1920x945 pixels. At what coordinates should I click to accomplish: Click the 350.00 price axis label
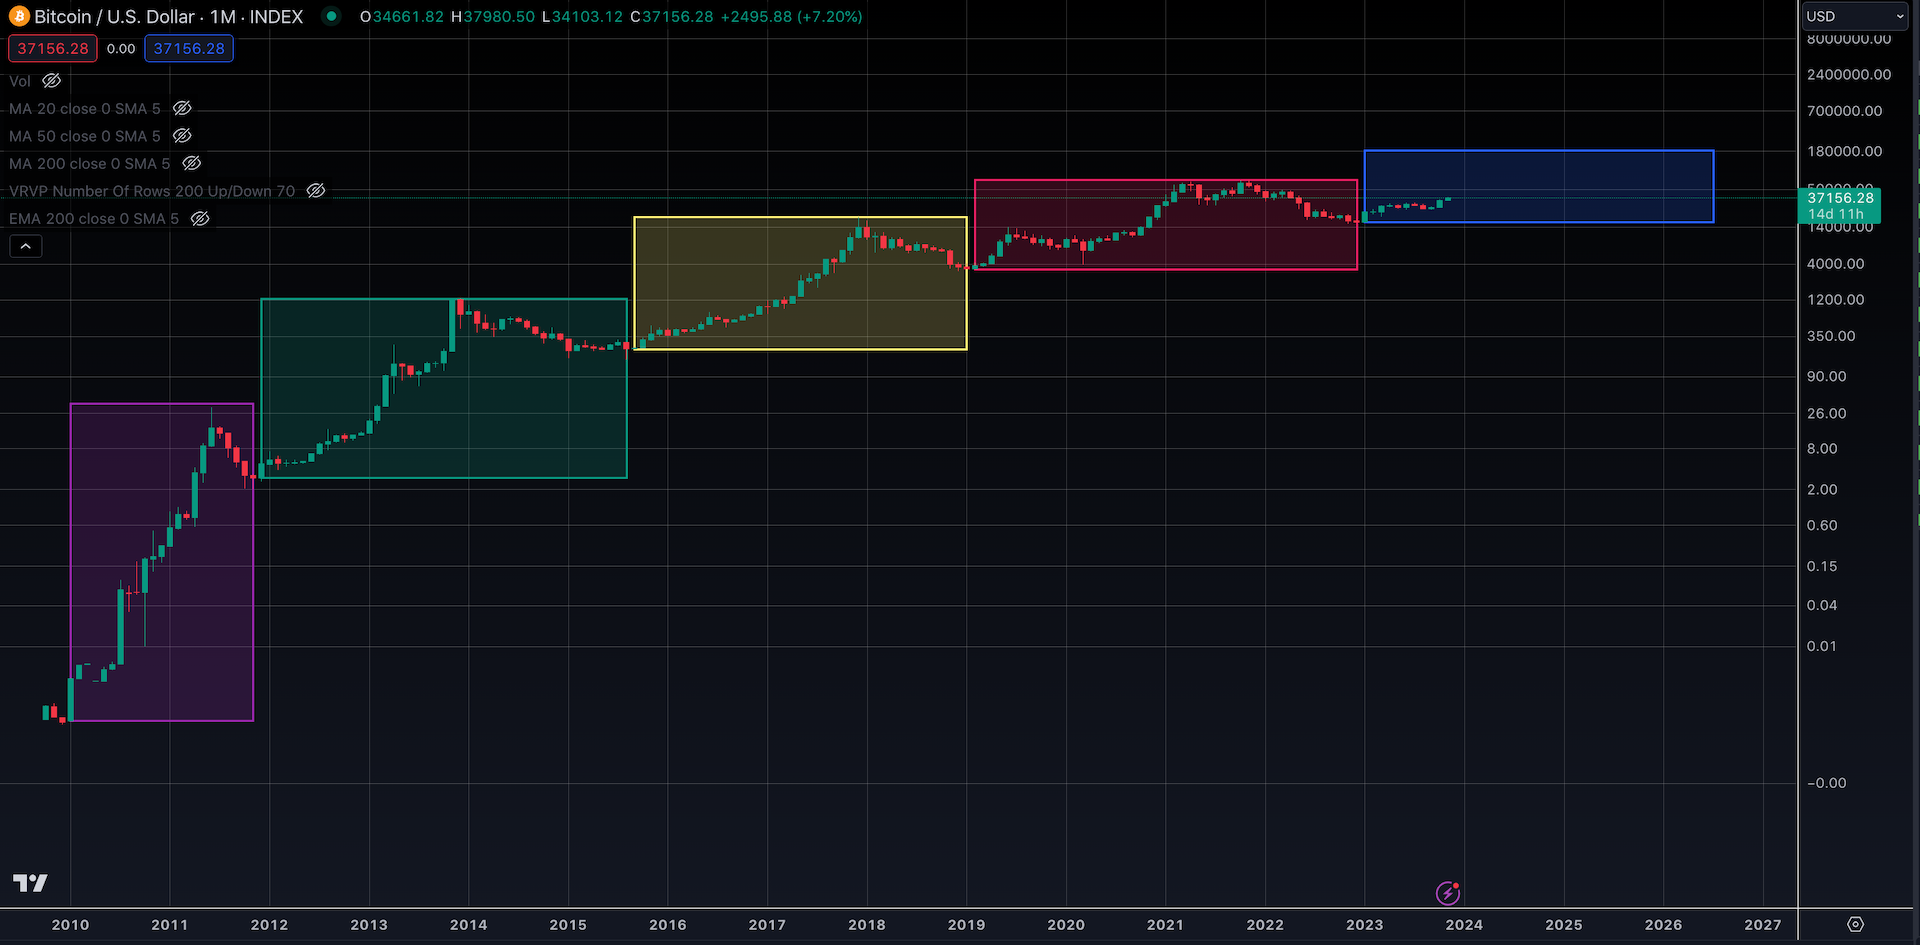click(1831, 336)
